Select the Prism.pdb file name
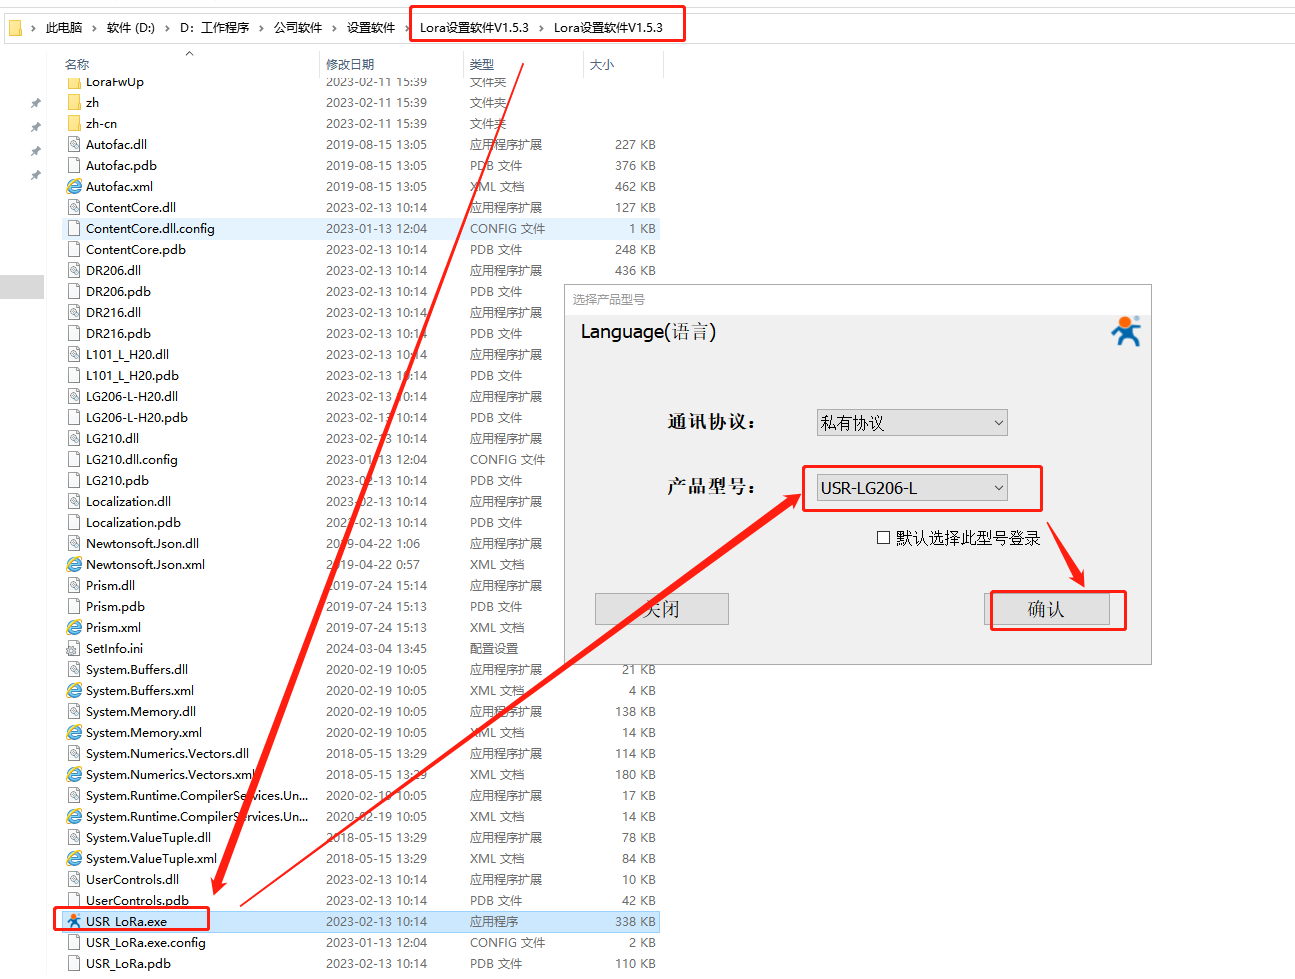 click(x=115, y=607)
